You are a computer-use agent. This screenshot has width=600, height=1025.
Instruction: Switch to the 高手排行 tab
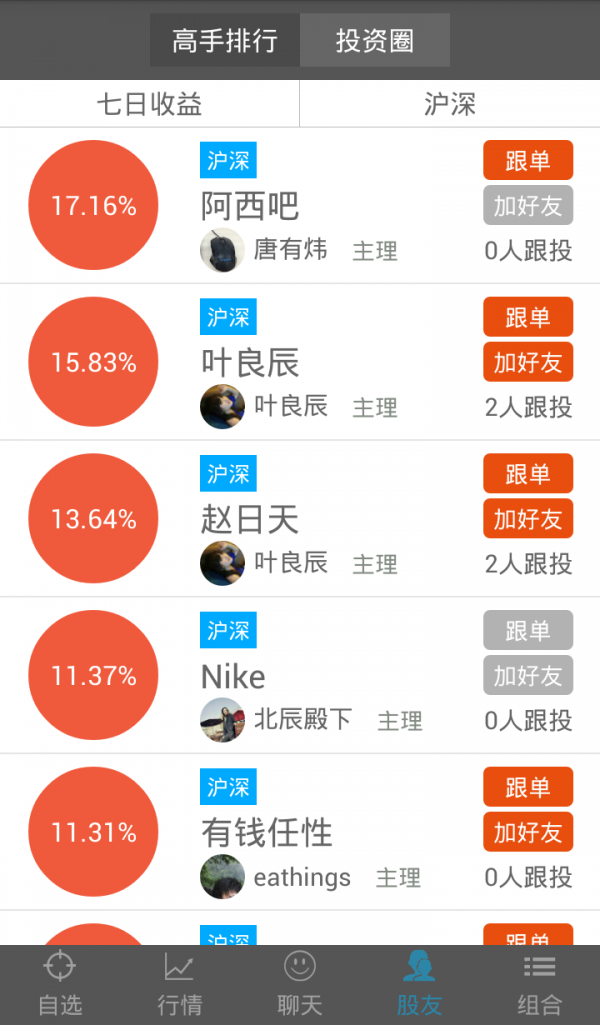[225, 40]
